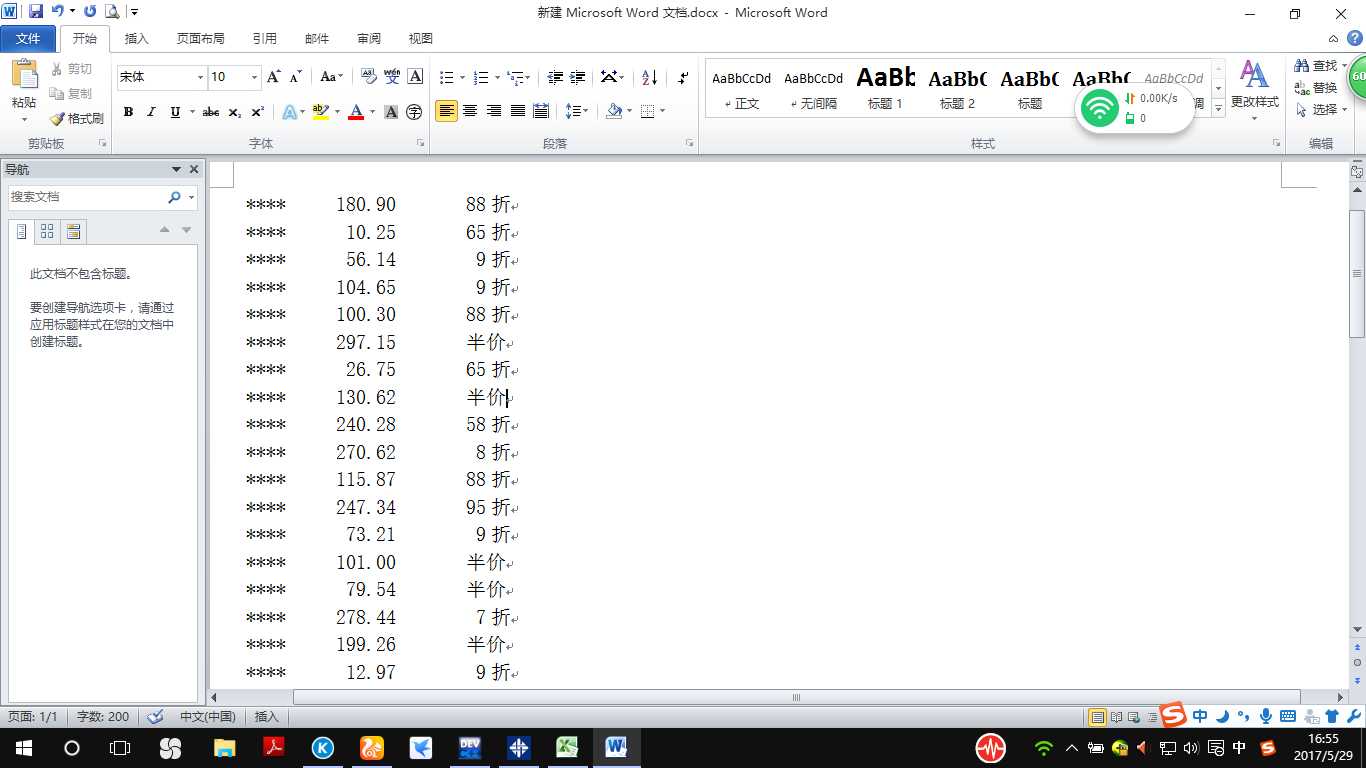Click the search document (搜索文档) field
Viewport: 1366px width, 768px height.
(86, 197)
